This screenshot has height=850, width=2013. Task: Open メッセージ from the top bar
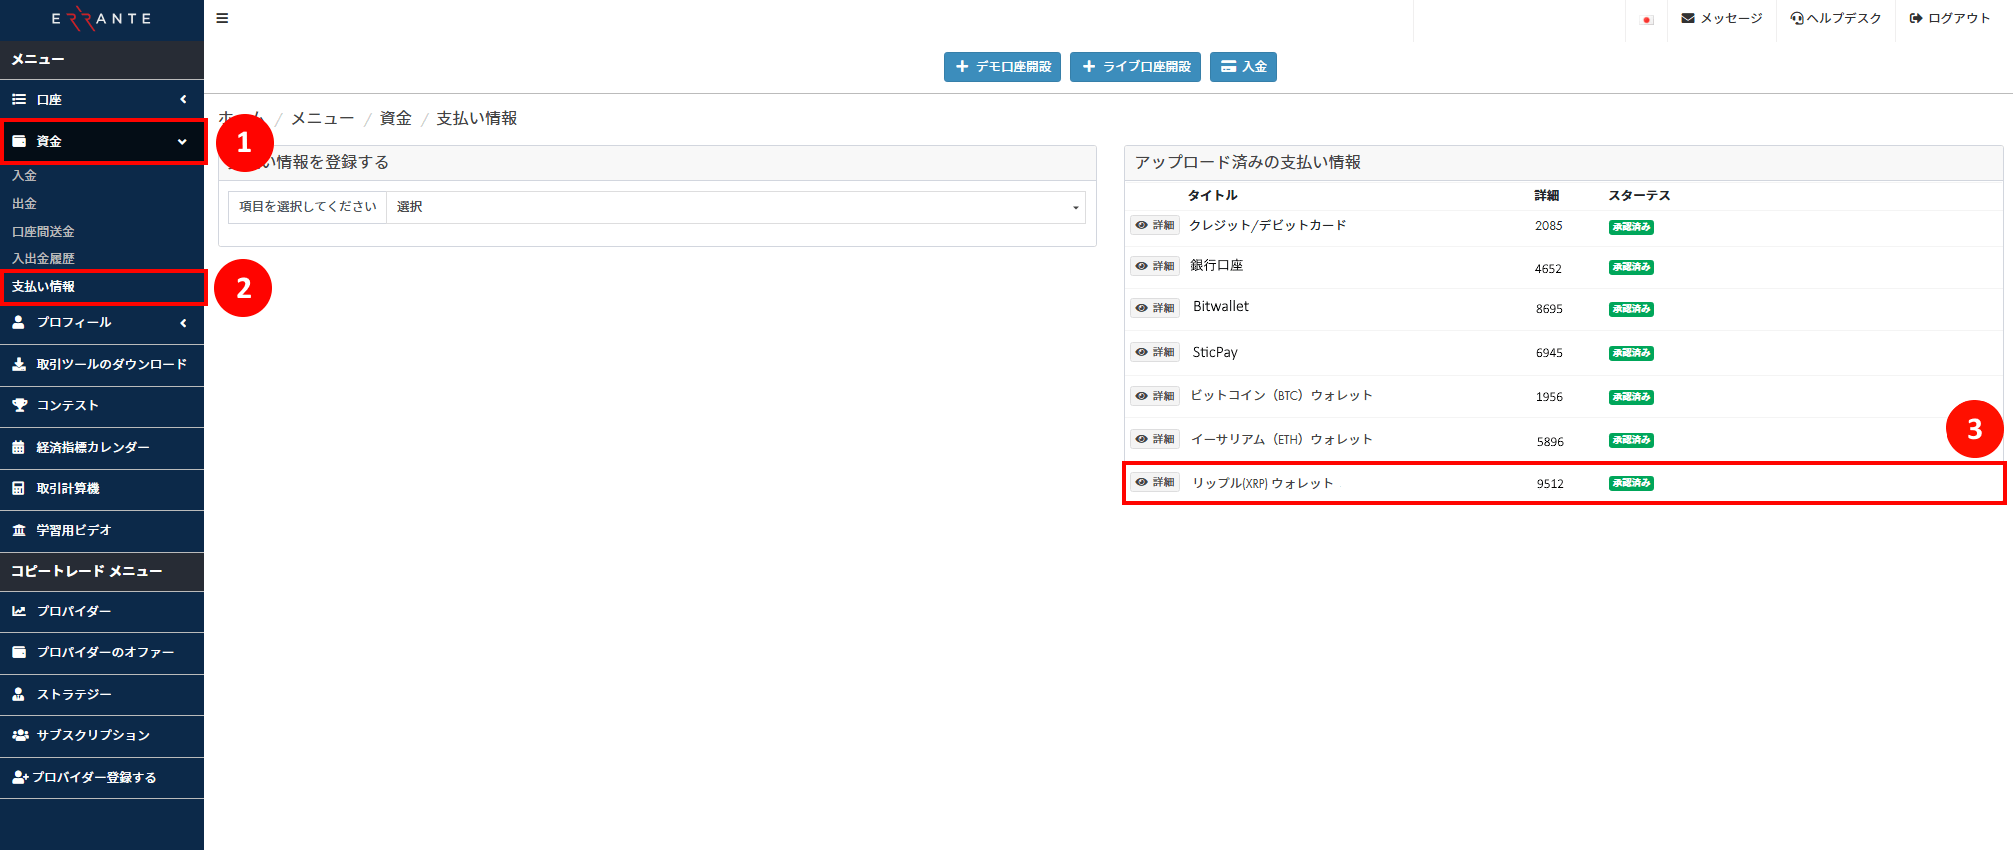1722,18
